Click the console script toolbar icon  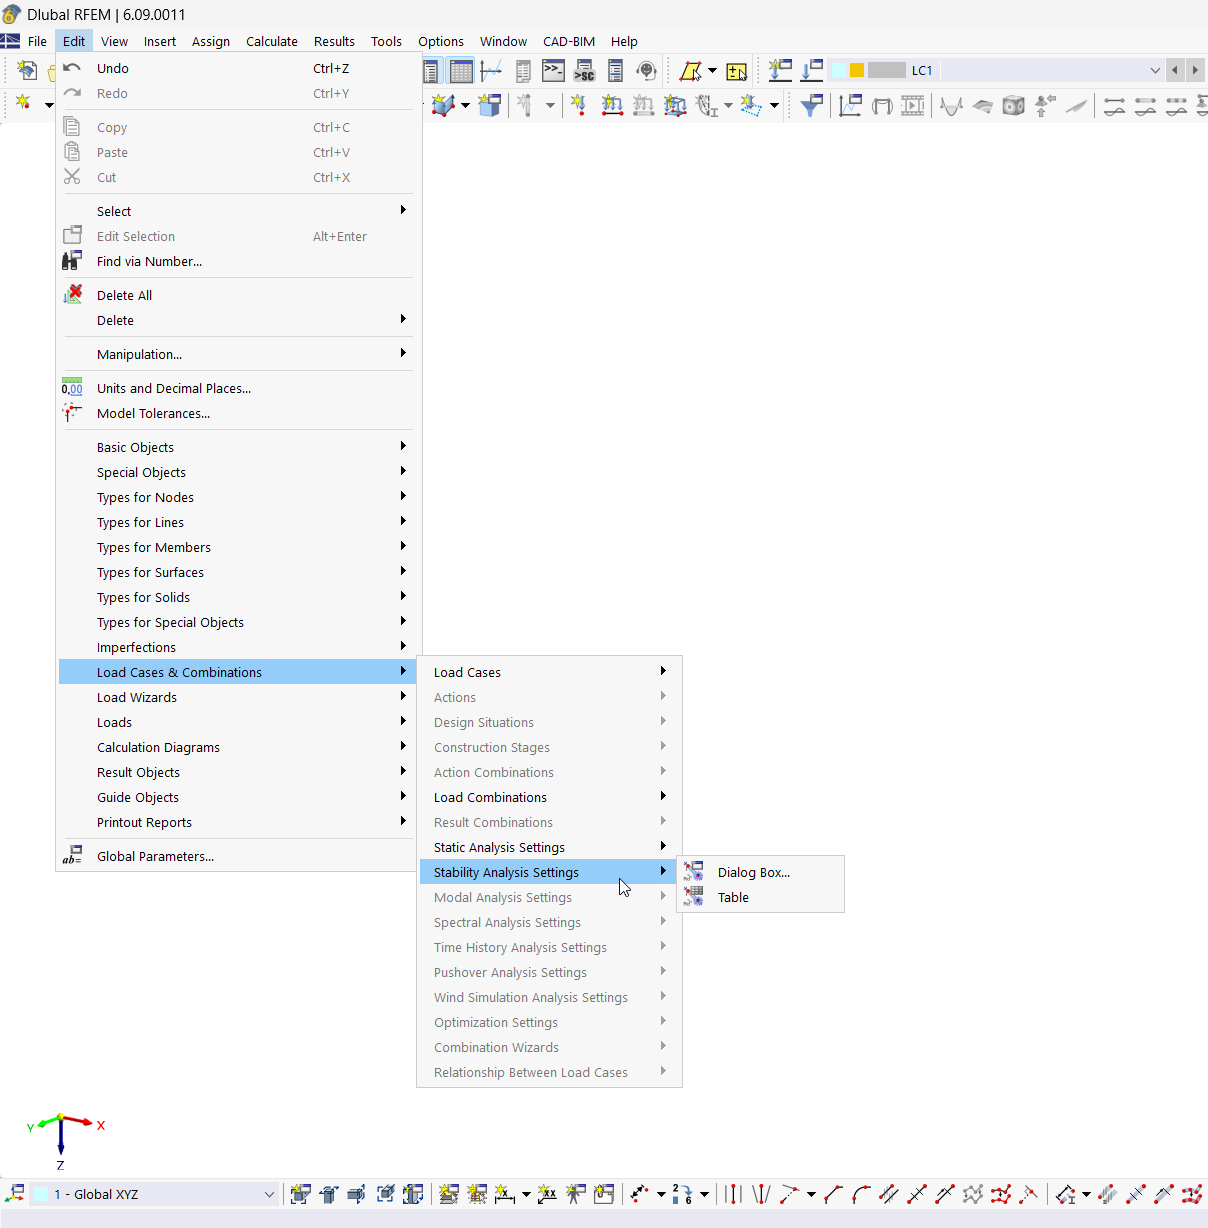tap(553, 70)
